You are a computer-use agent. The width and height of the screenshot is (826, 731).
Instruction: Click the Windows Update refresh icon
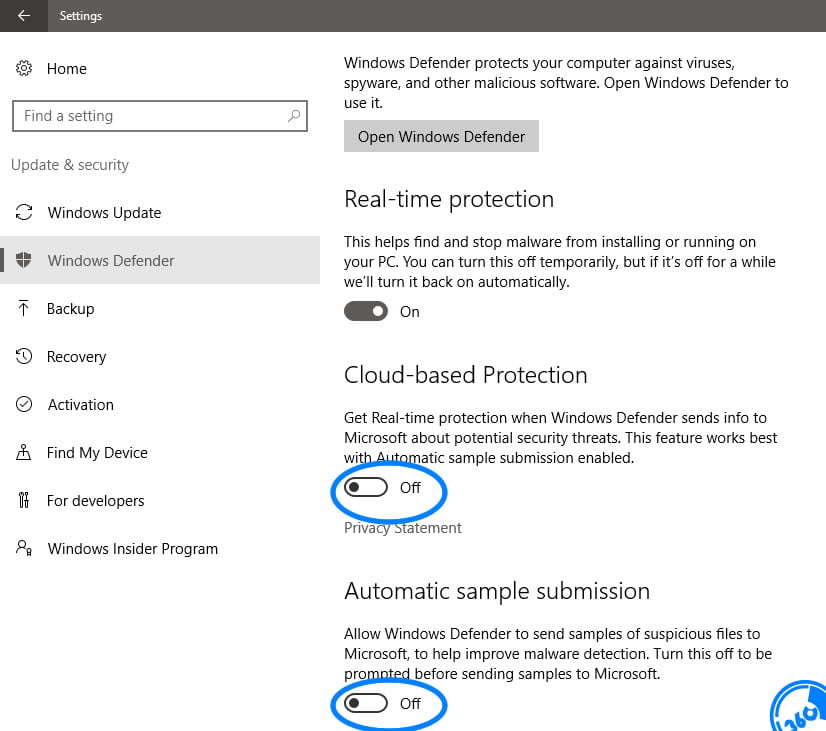pyautogui.click(x=24, y=212)
